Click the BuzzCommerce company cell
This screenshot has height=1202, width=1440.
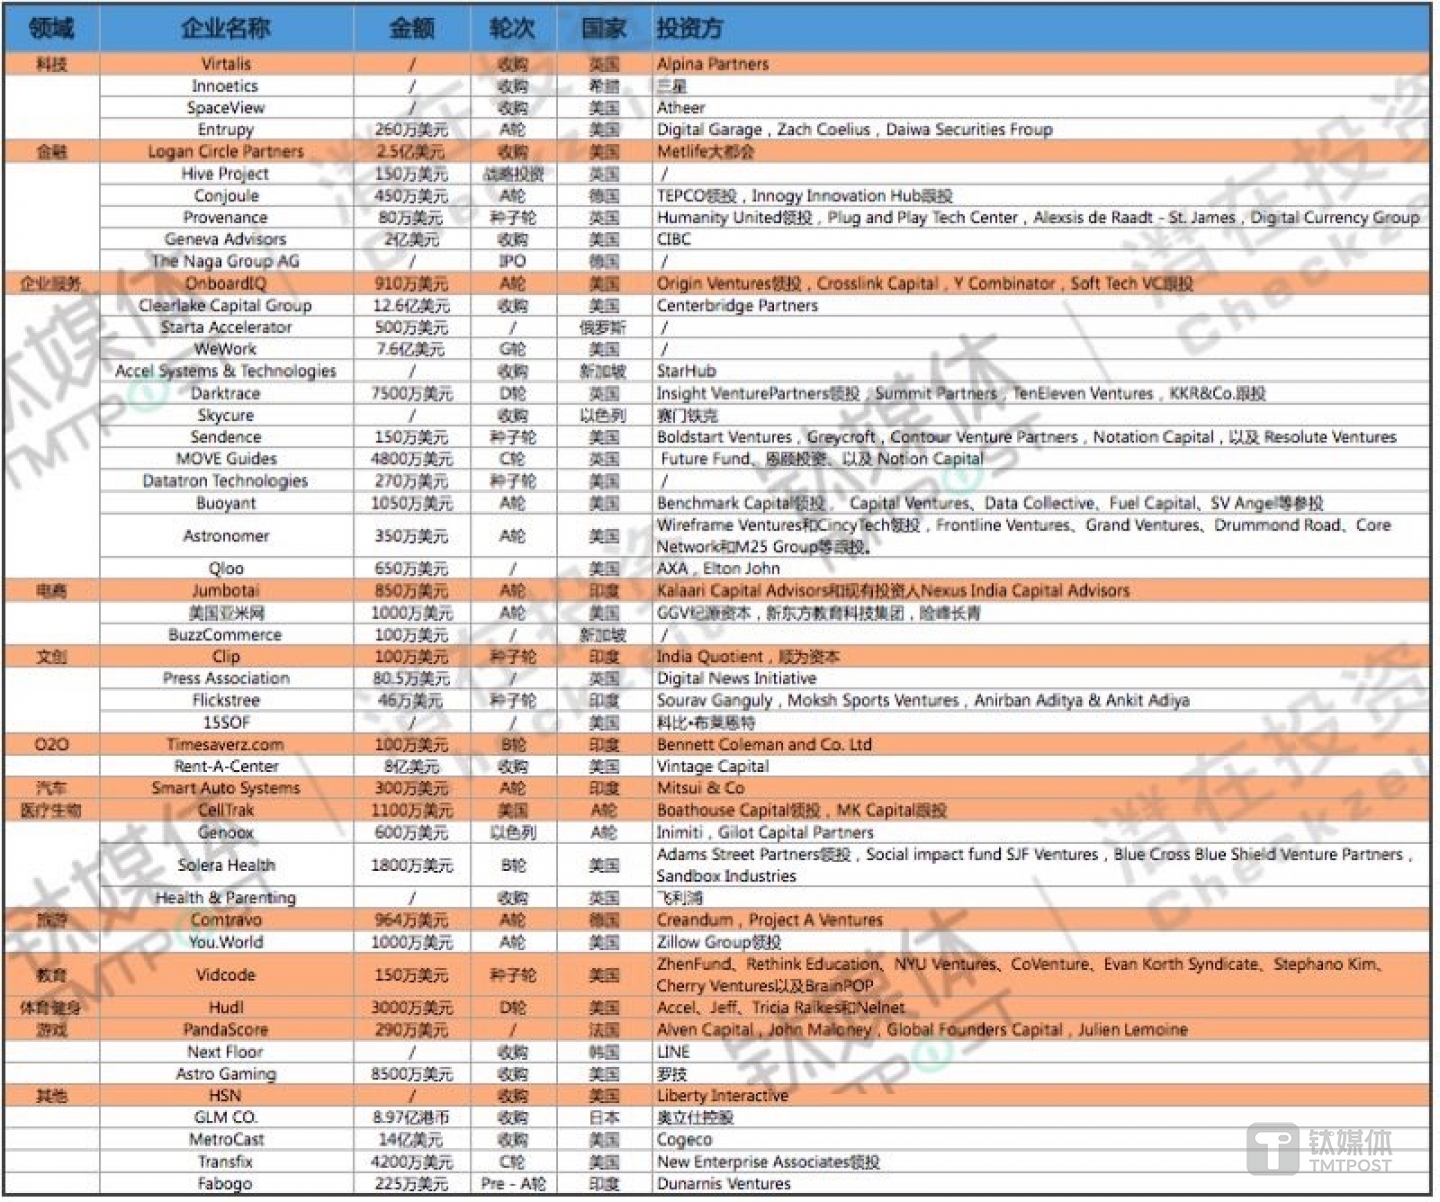(x=226, y=635)
